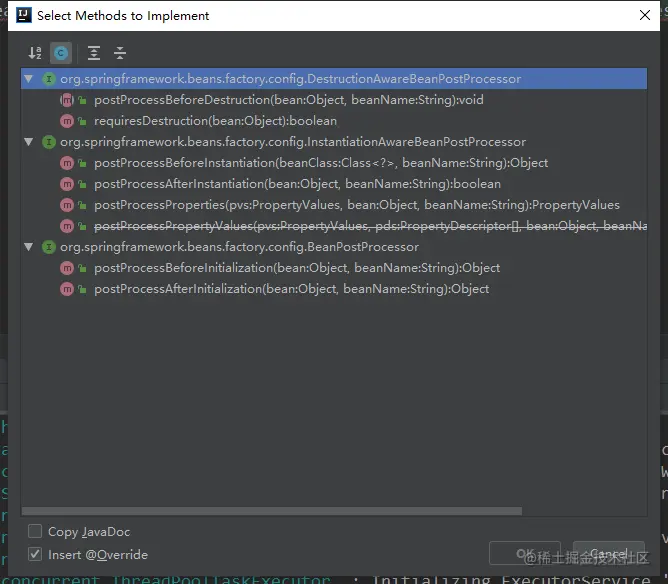The image size is (668, 584).
Task: Collapse the DestructionAwareBeanPostProcessor node arrow
Action: (29, 79)
